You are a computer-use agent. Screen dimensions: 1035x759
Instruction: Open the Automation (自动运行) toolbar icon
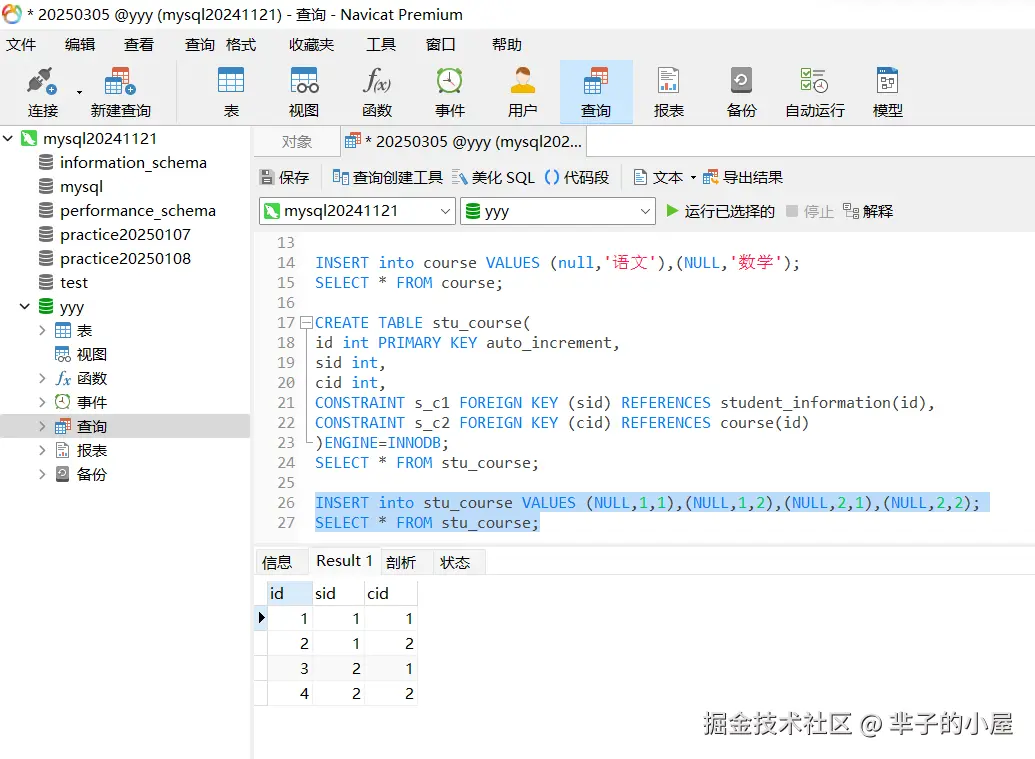click(x=815, y=81)
